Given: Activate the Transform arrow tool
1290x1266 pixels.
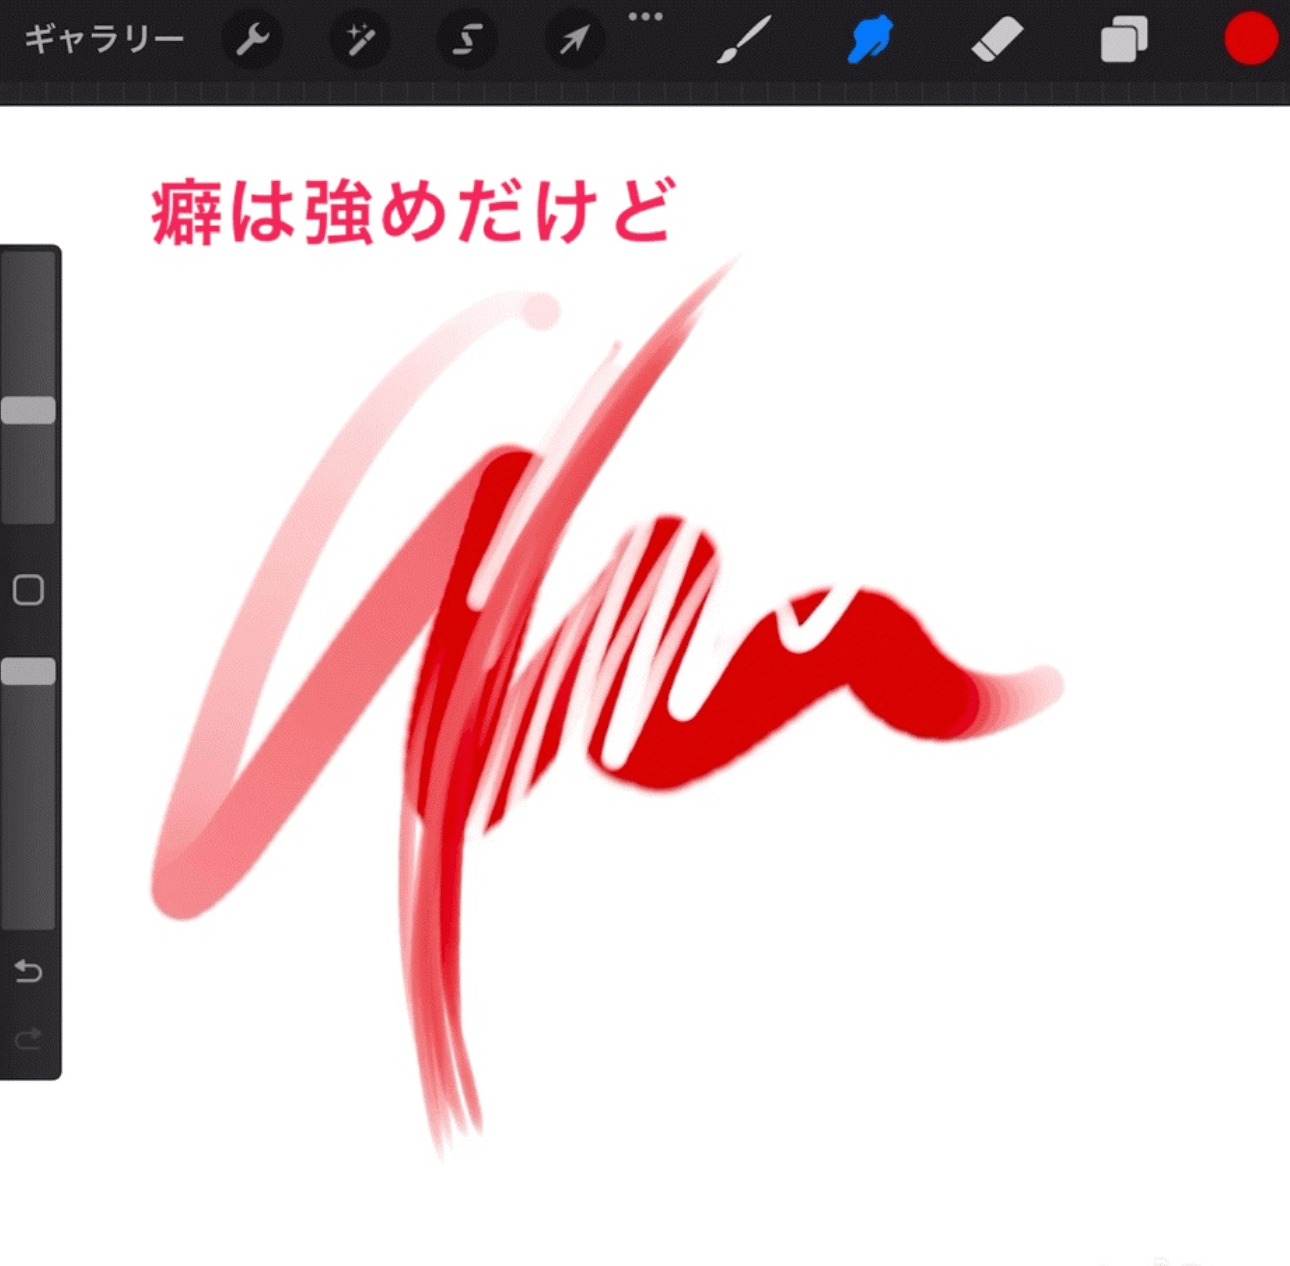Looking at the screenshot, I should pyautogui.click(x=574, y=40).
